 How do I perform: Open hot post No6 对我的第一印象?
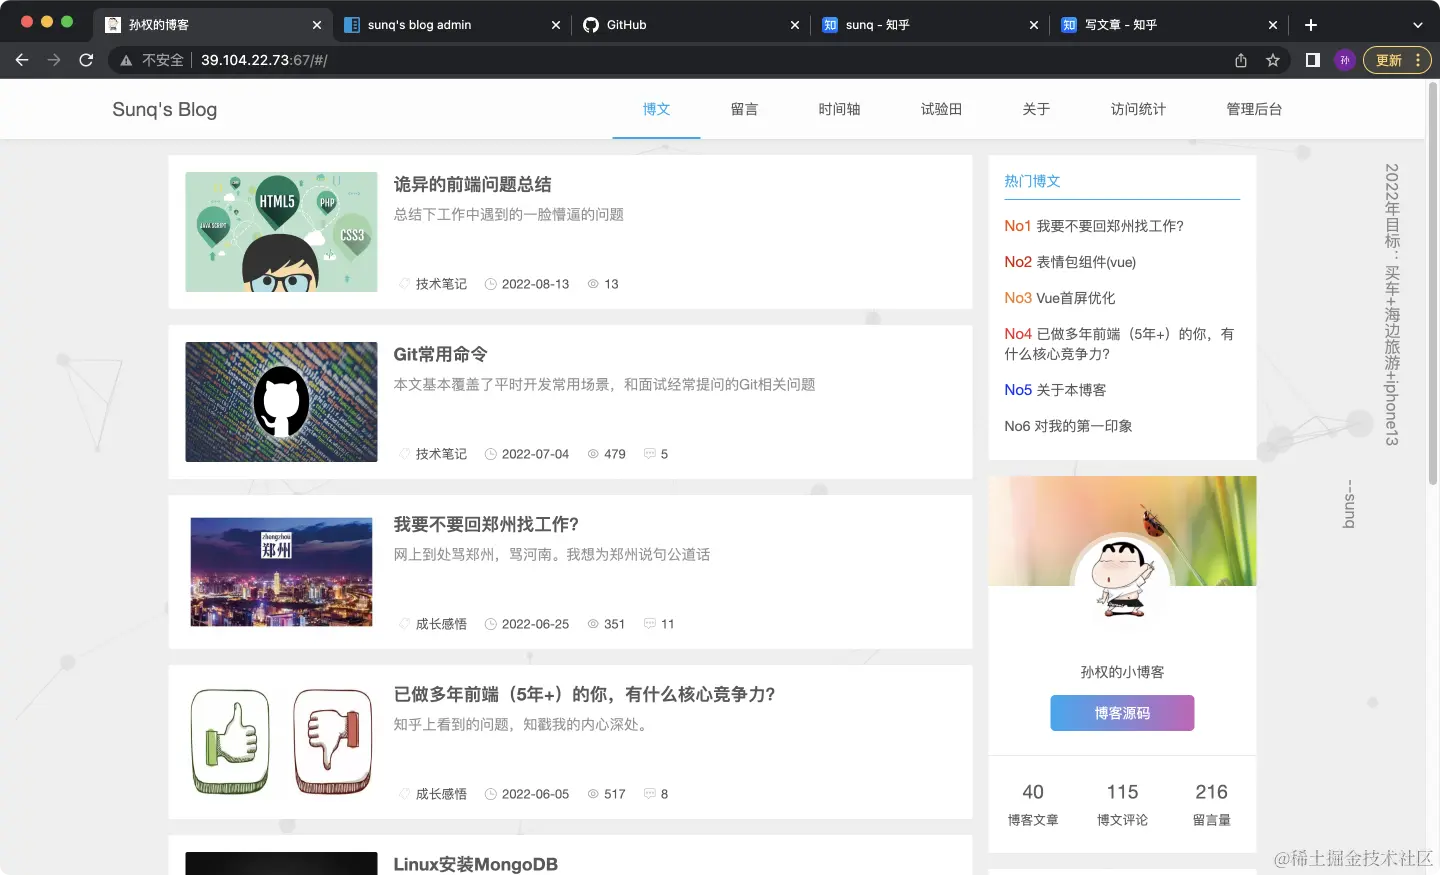tap(1068, 426)
